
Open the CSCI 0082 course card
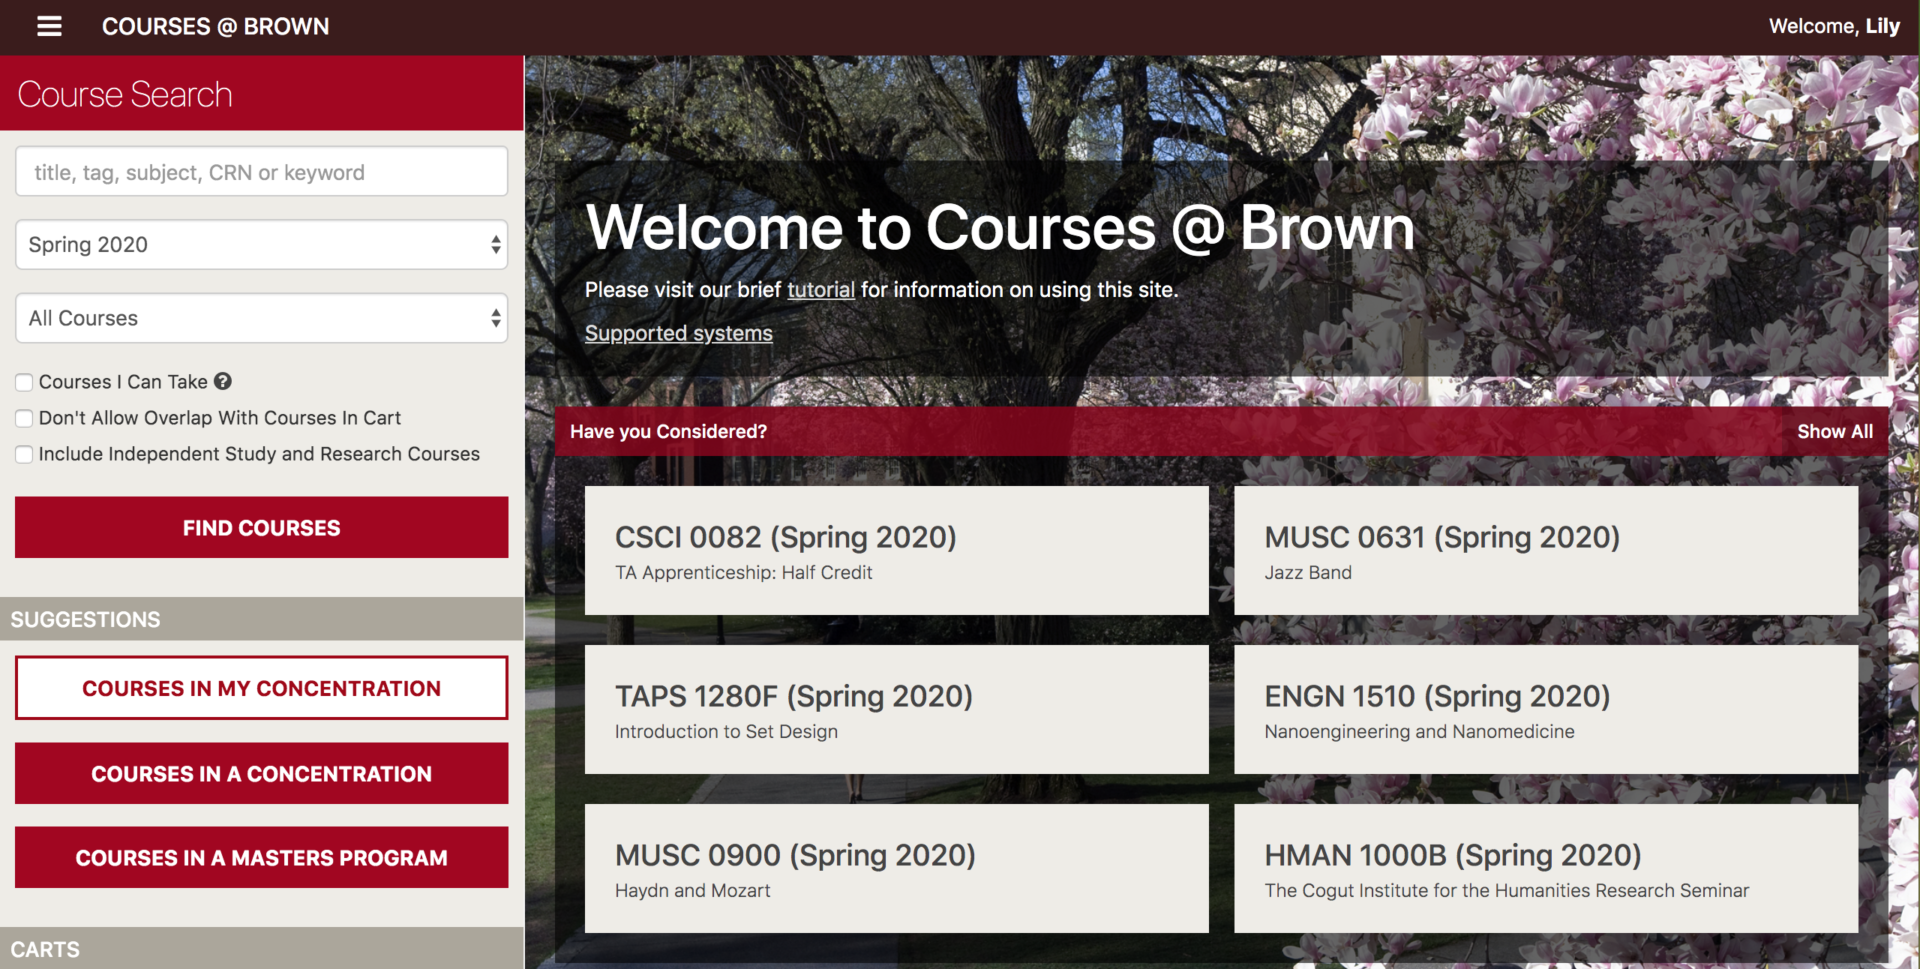point(897,550)
